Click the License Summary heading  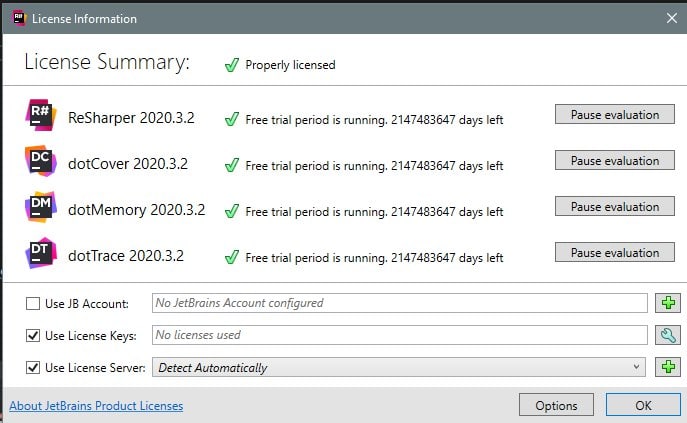107,62
